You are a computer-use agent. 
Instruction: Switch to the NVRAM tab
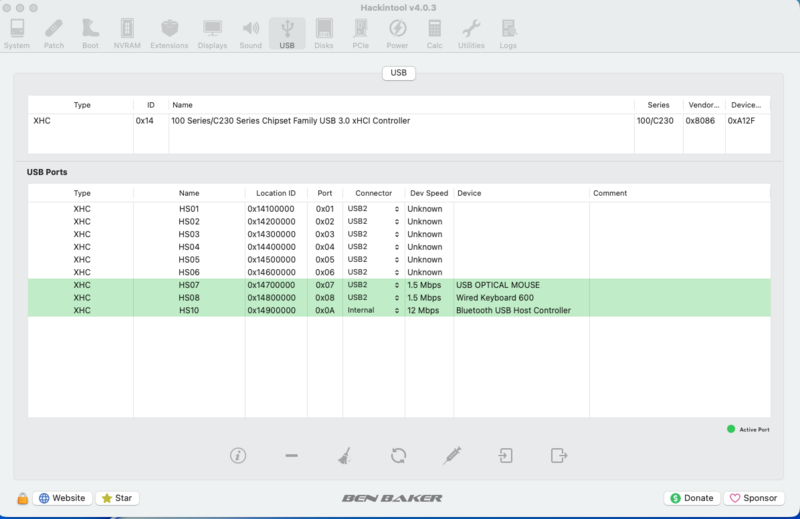(x=126, y=33)
